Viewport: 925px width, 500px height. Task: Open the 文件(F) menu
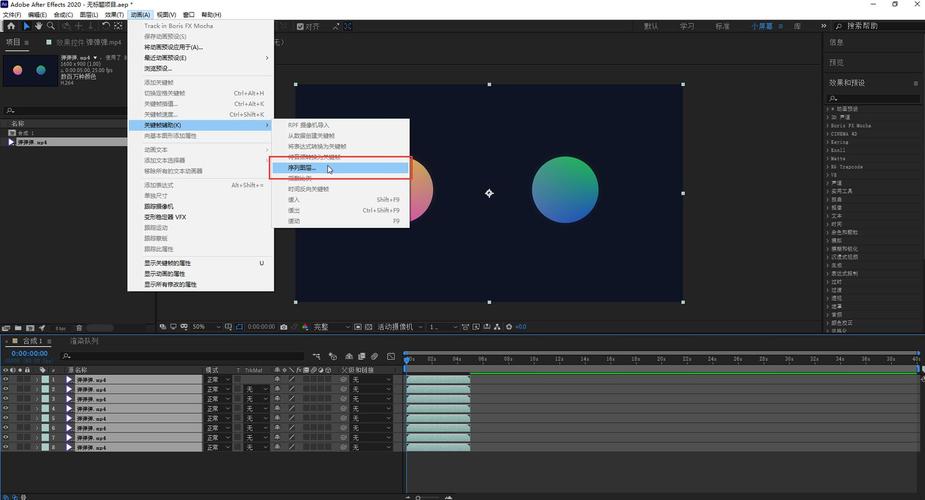click(12, 15)
